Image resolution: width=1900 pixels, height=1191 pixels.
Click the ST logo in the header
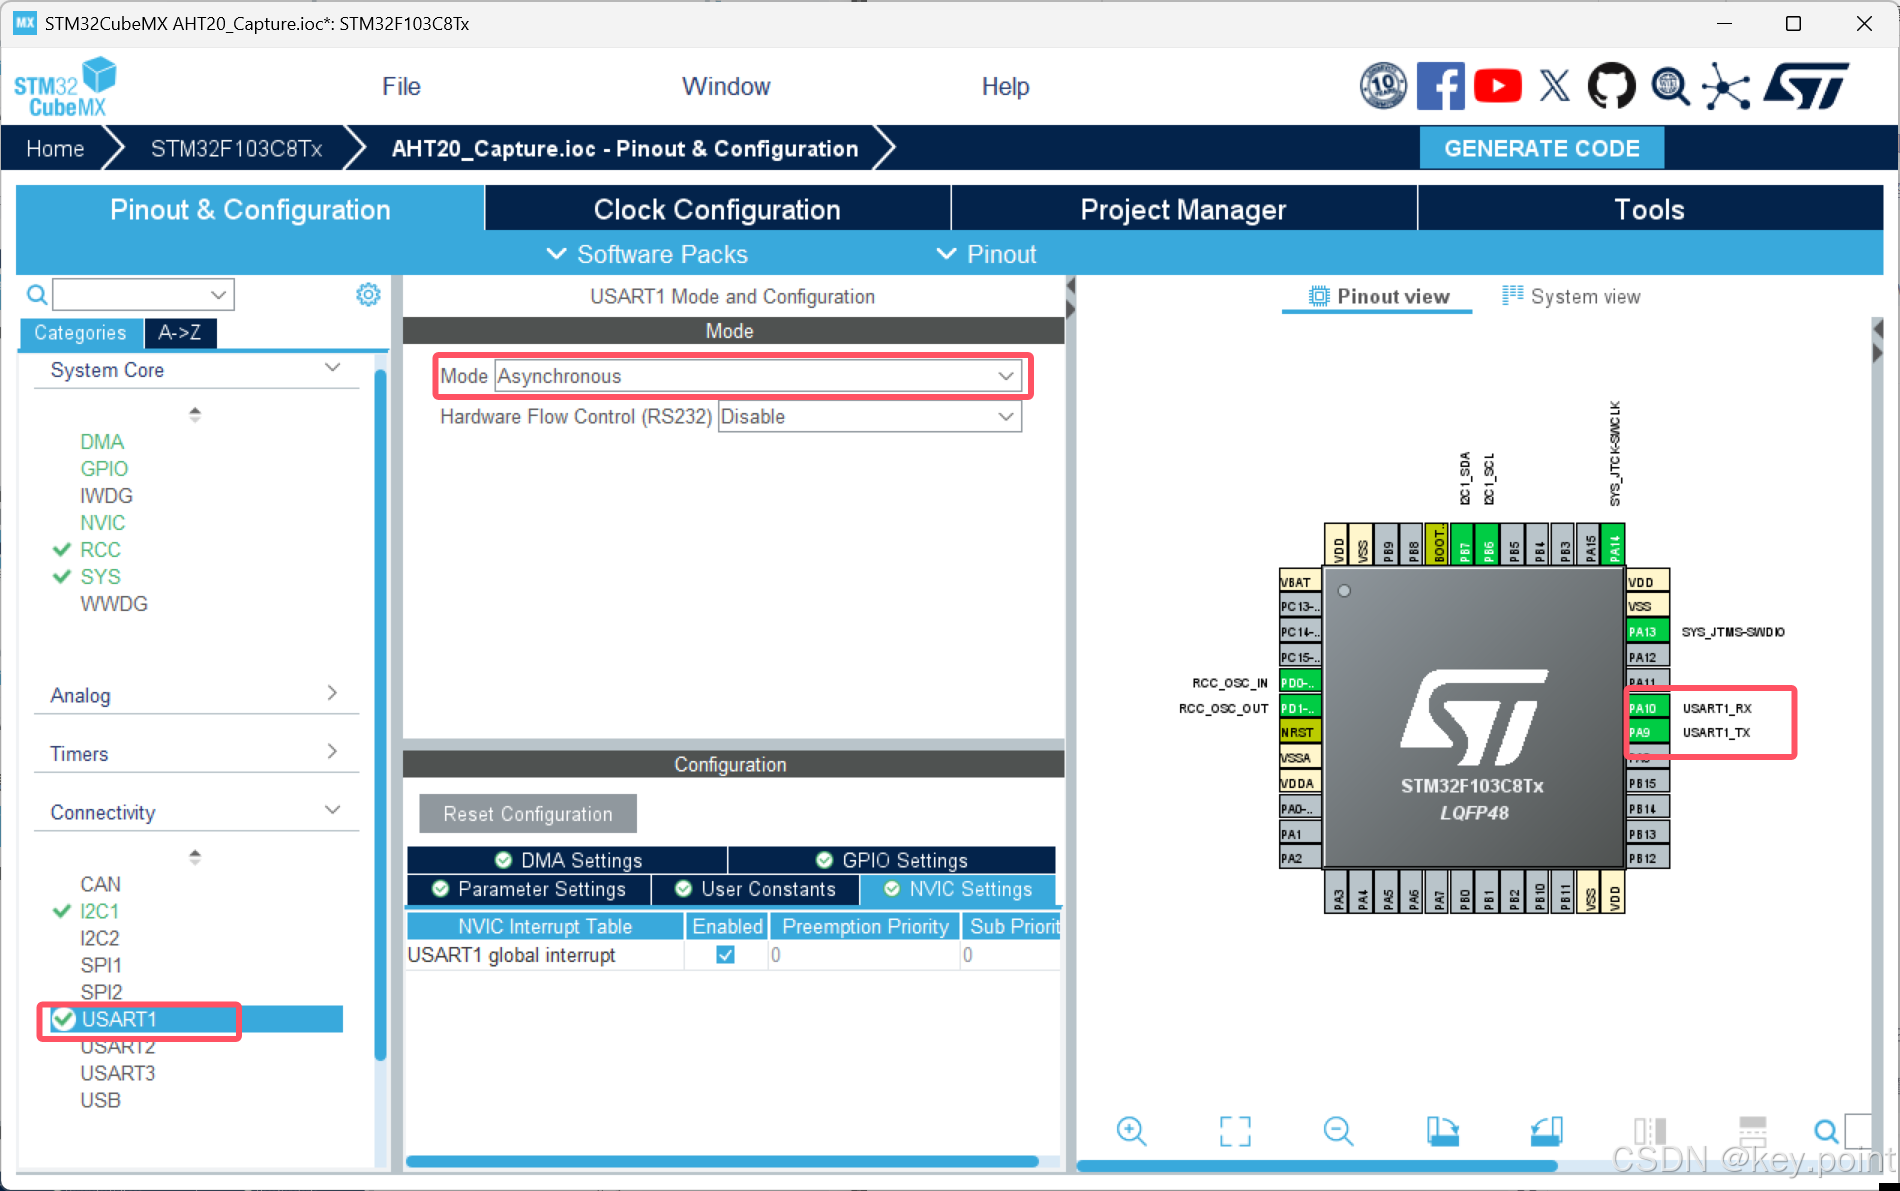[x=1806, y=86]
